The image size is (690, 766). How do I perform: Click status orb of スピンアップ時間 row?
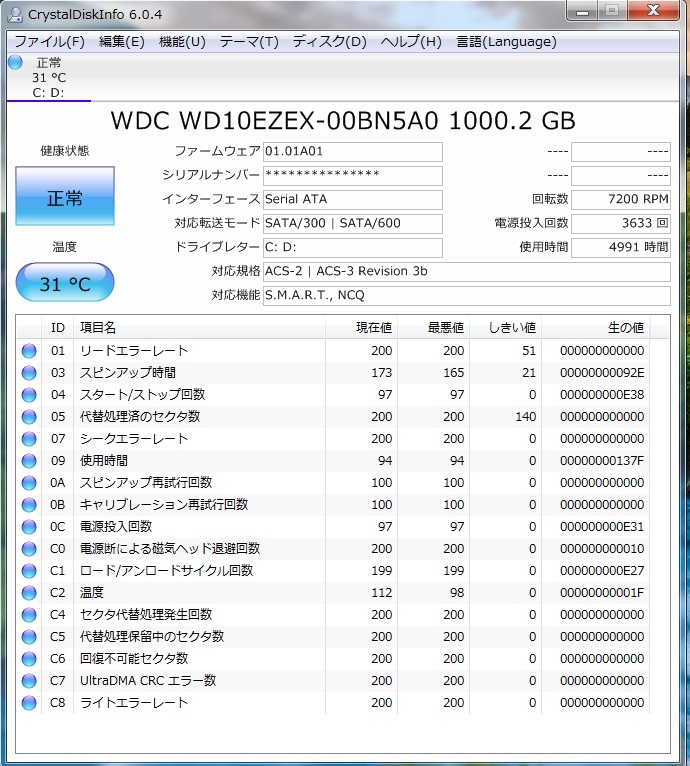29,373
